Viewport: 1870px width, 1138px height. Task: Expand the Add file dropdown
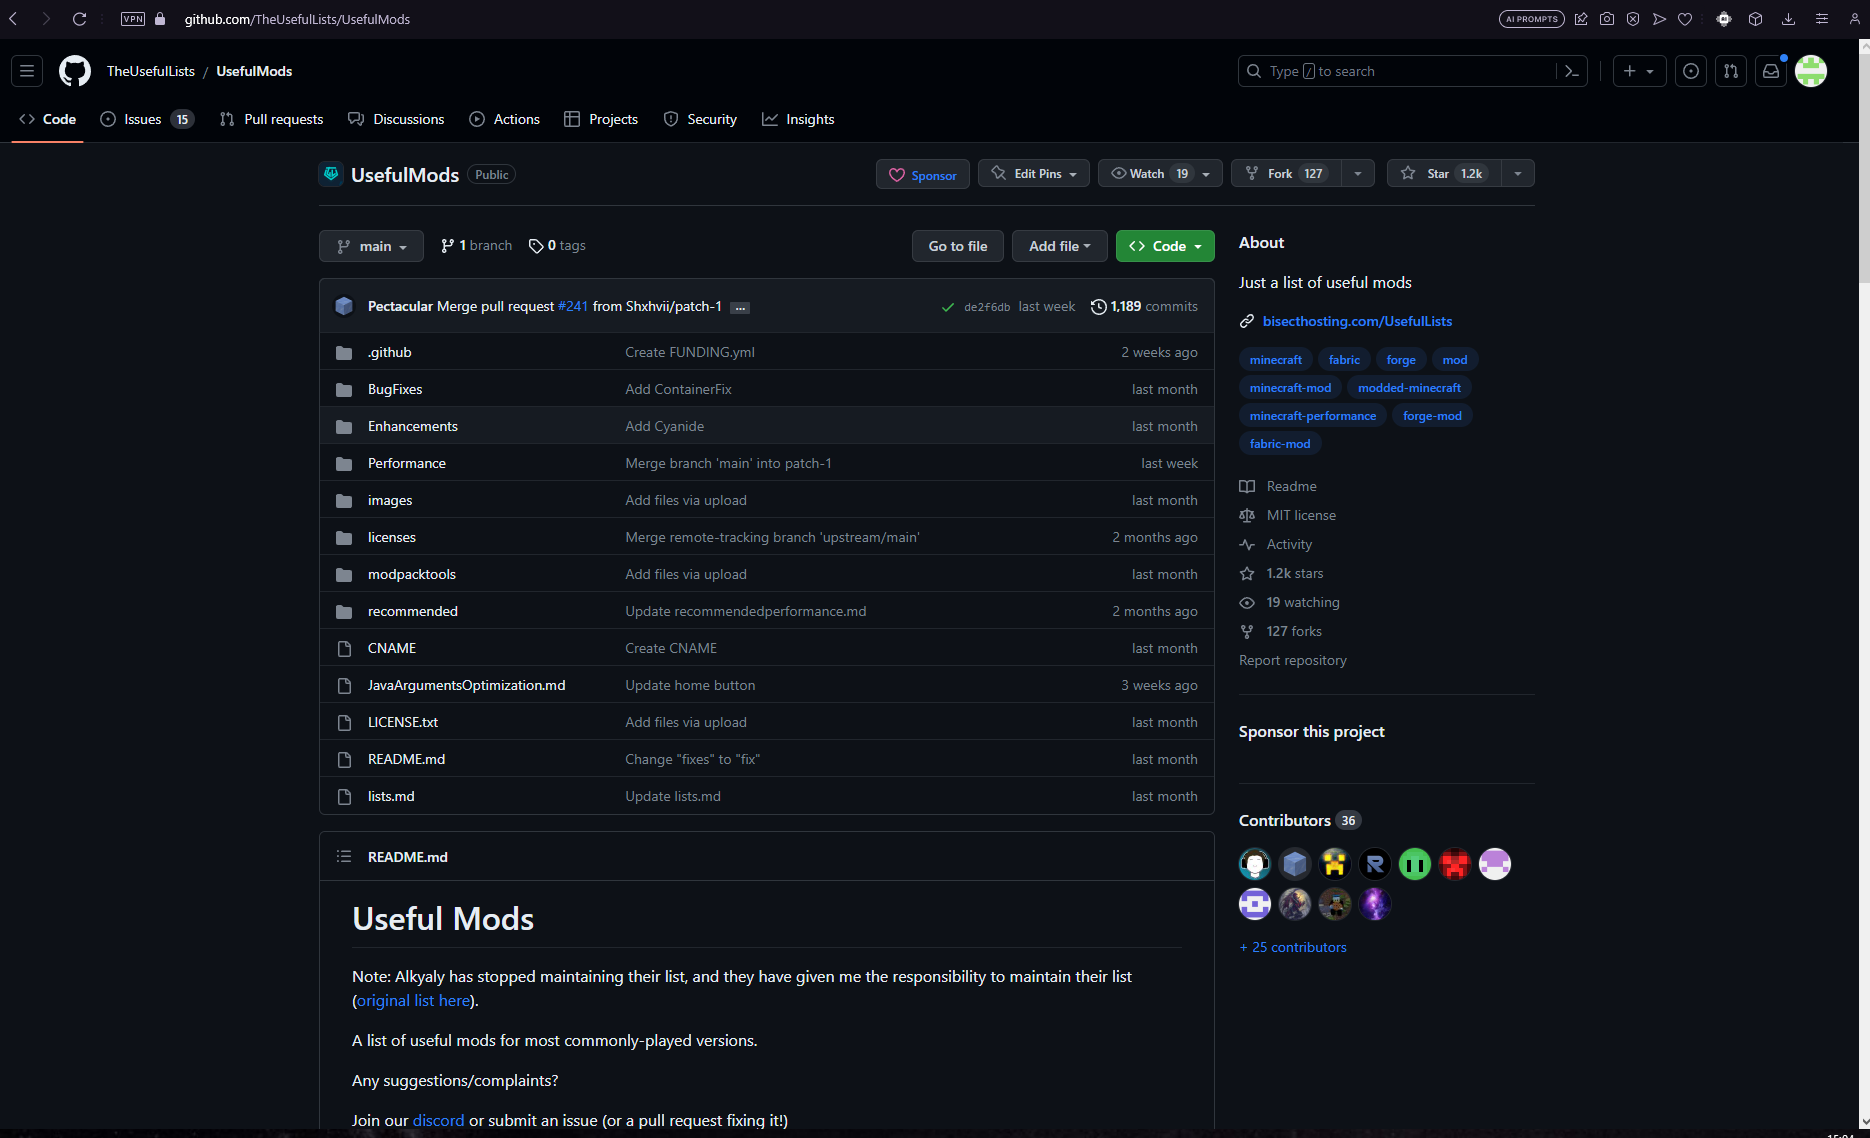point(1058,246)
